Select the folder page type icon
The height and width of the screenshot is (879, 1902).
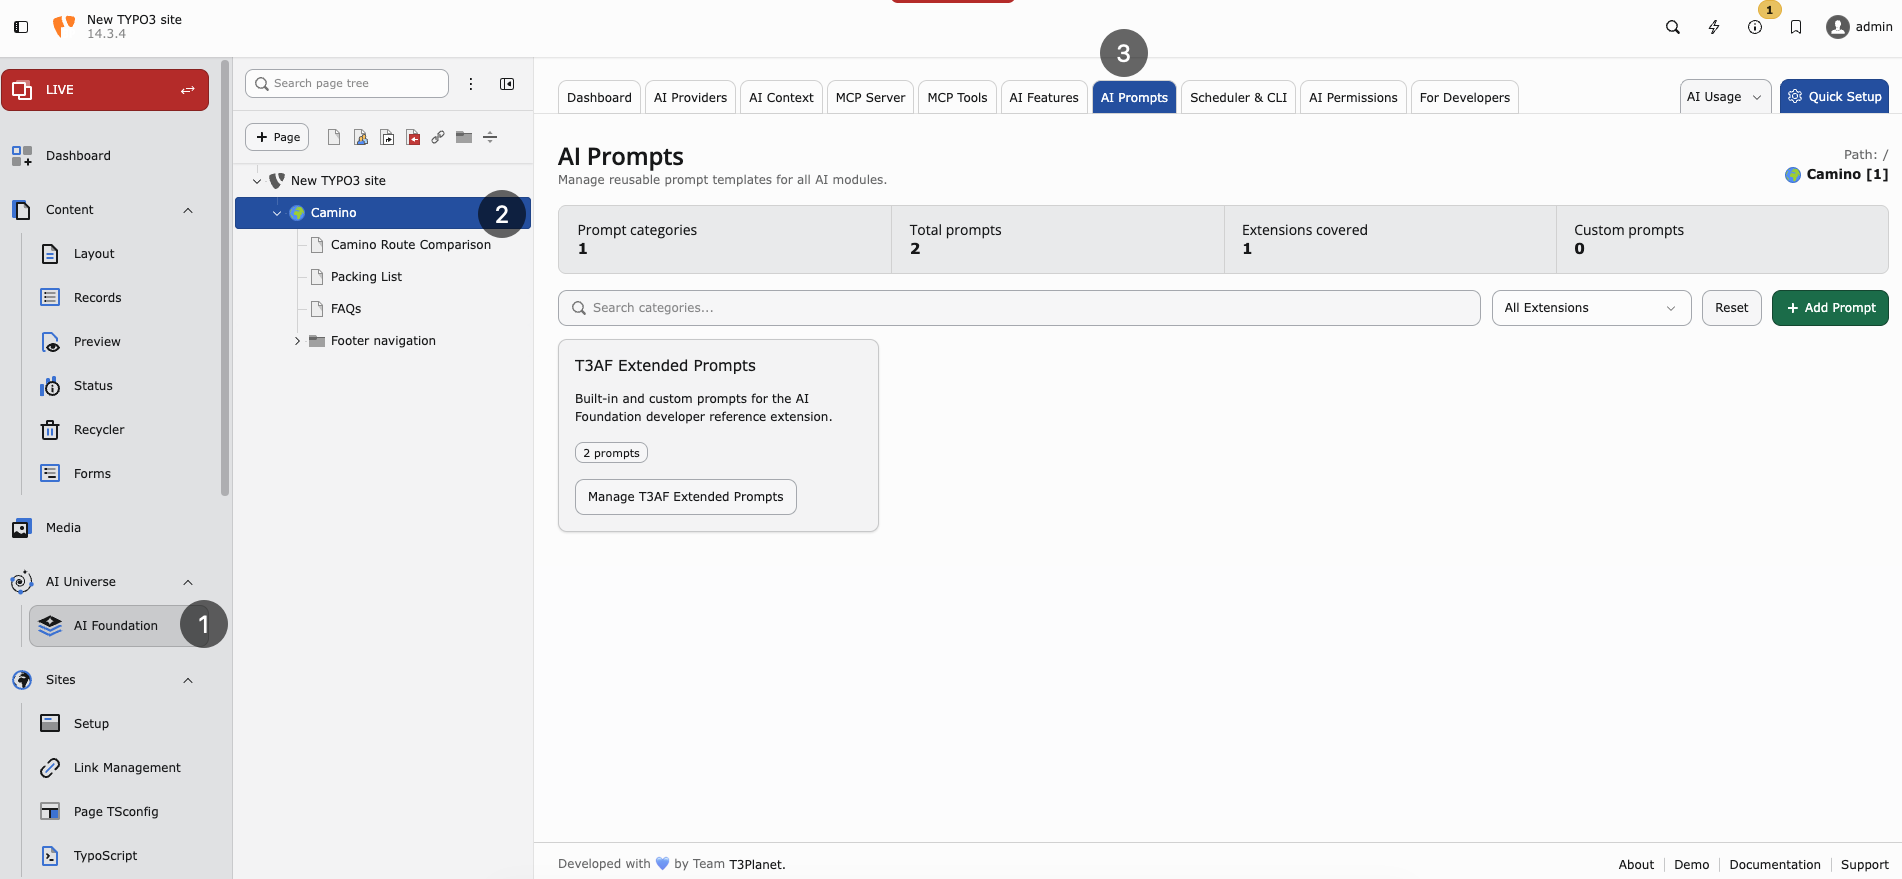click(464, 137)
